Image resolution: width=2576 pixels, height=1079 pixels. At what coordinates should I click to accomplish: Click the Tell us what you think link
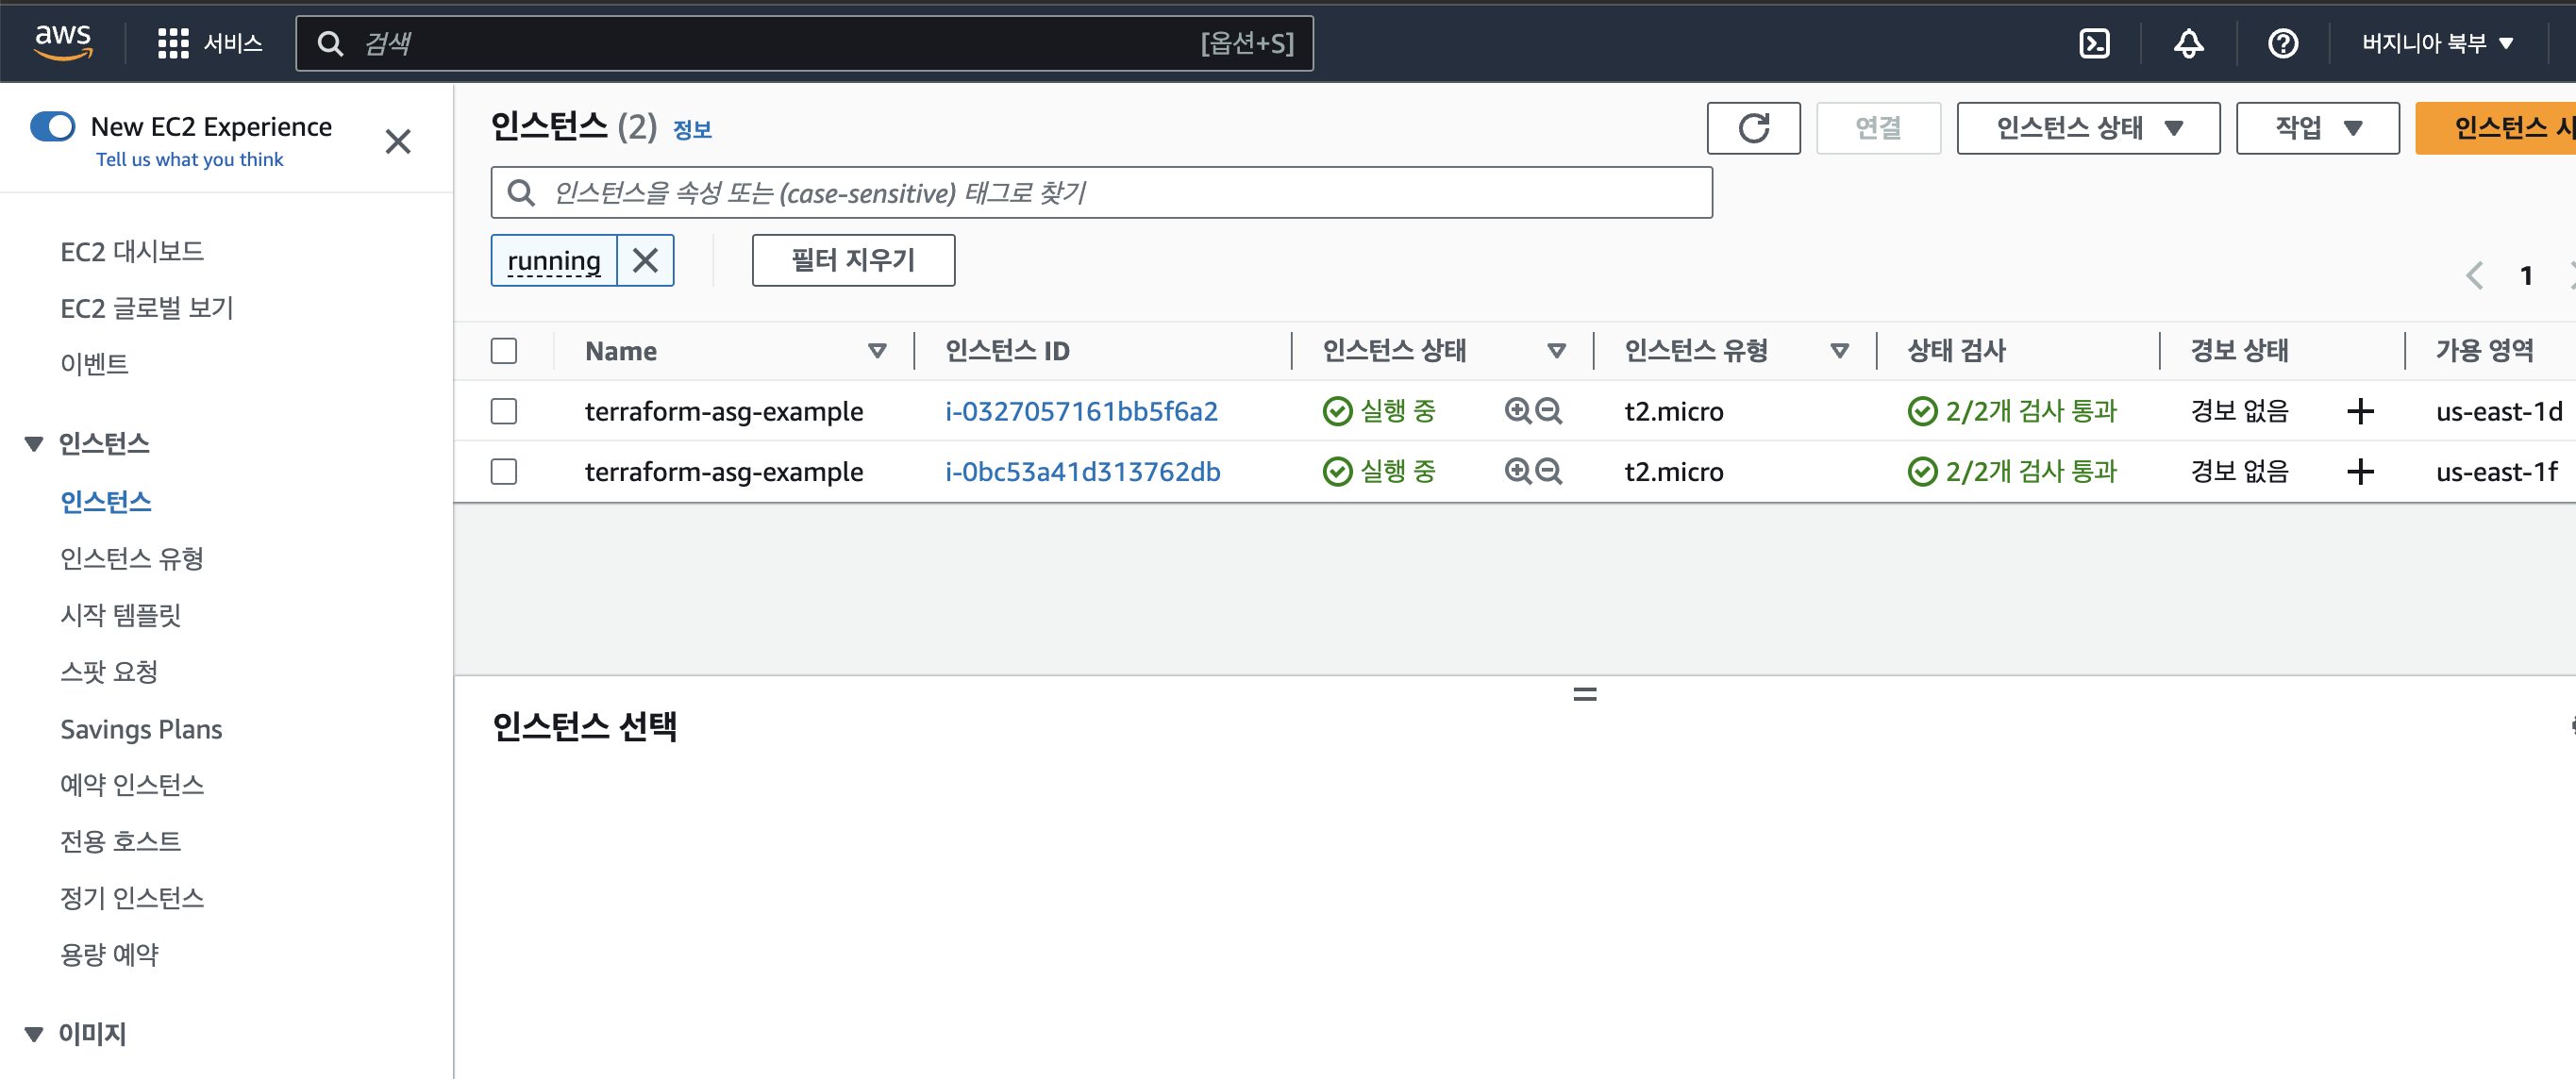189,160
